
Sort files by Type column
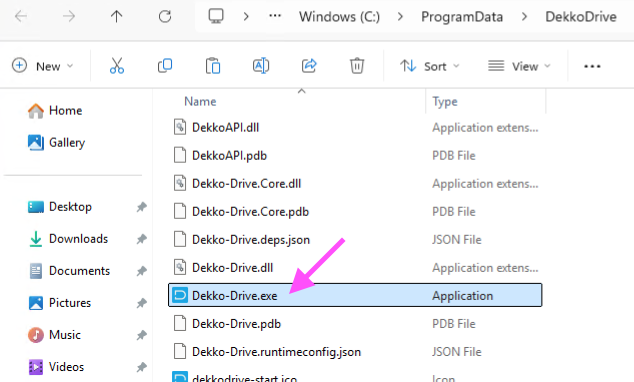445,101
